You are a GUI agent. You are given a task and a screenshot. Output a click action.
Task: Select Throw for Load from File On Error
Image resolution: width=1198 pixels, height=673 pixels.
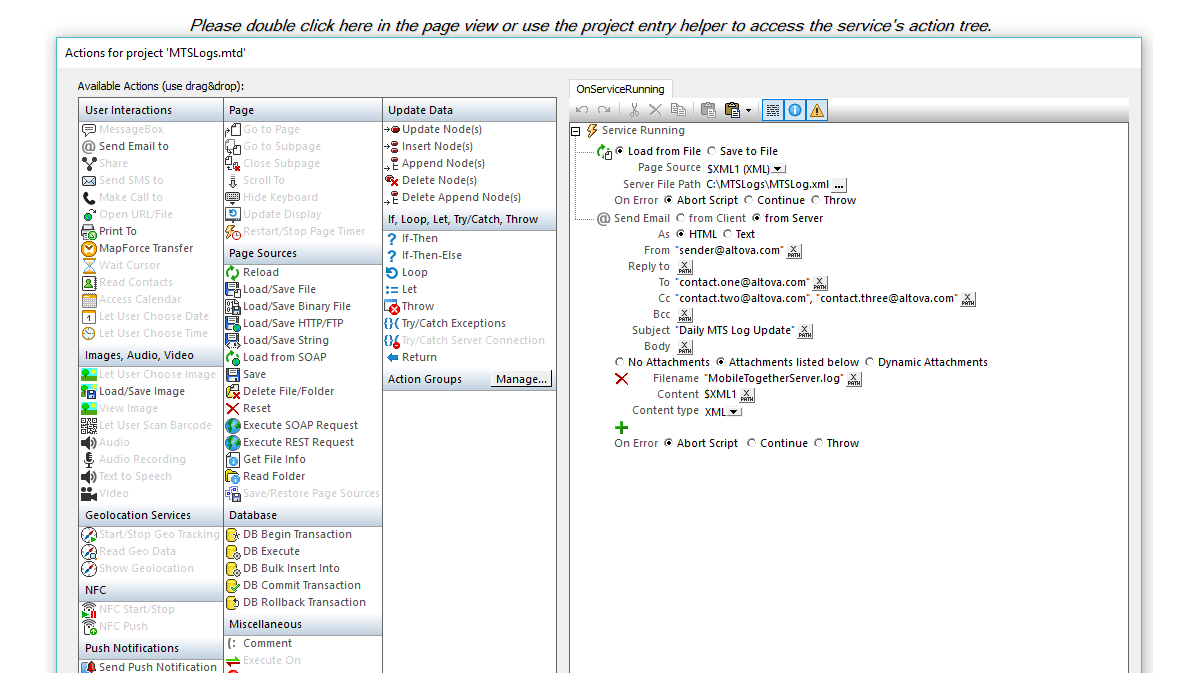(816, 200)
